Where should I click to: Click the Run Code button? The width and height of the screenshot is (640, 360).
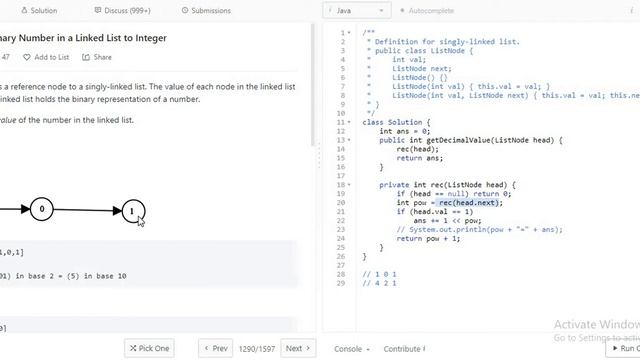(624, 348)
